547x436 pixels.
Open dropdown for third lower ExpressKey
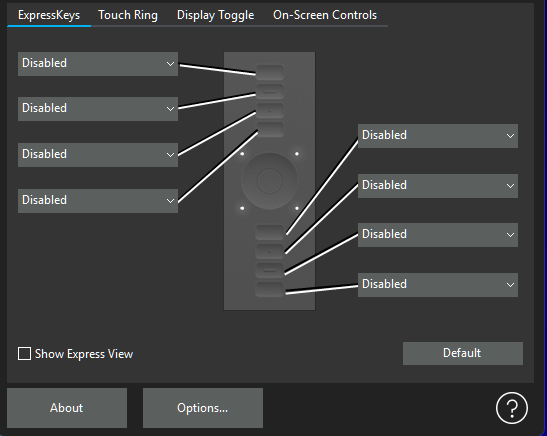tap(438, 235)
